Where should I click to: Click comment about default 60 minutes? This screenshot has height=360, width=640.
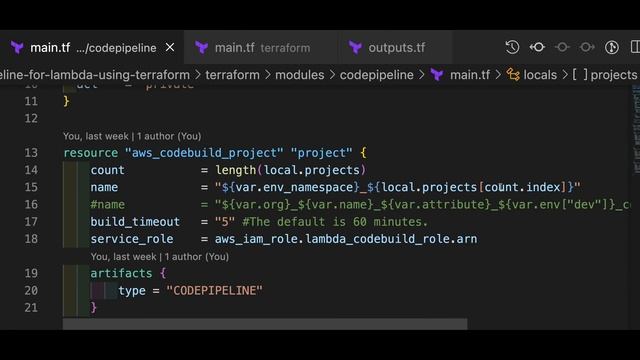(x=335, y=222)
